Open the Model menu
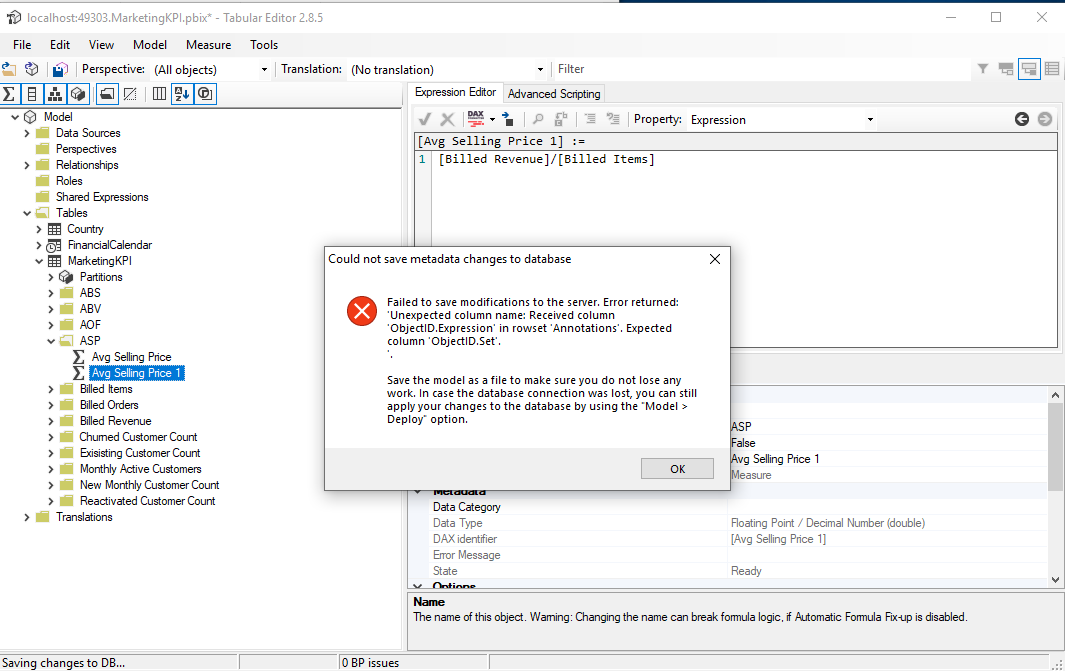1065x671 pixels. 149,44
